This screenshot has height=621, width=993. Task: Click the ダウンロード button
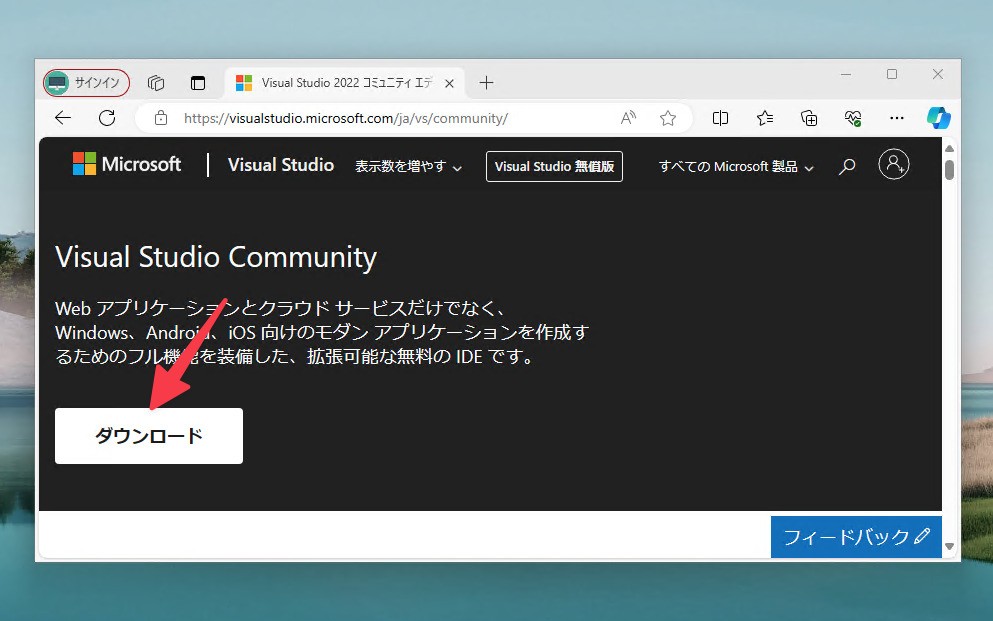click(x=149, y=436)
